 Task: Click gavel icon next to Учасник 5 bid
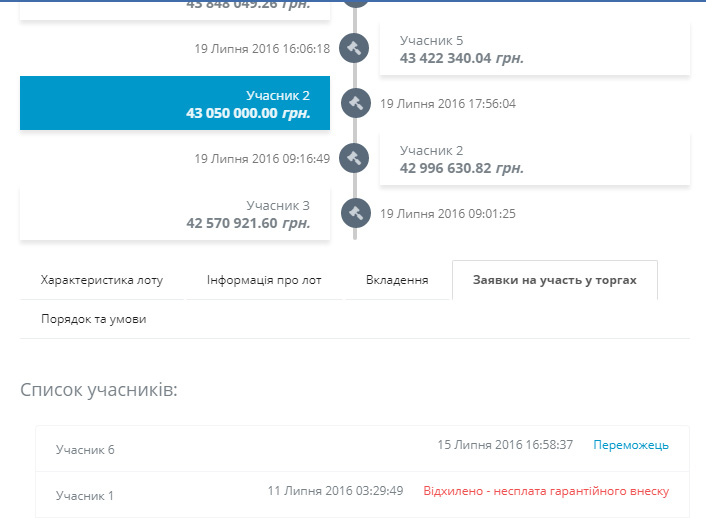tap(355, 48)
